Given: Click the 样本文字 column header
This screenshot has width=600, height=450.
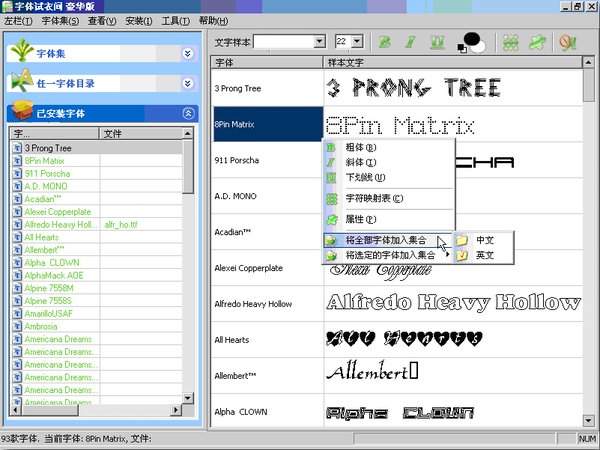Looking at the screenshot, I should 450,62.
